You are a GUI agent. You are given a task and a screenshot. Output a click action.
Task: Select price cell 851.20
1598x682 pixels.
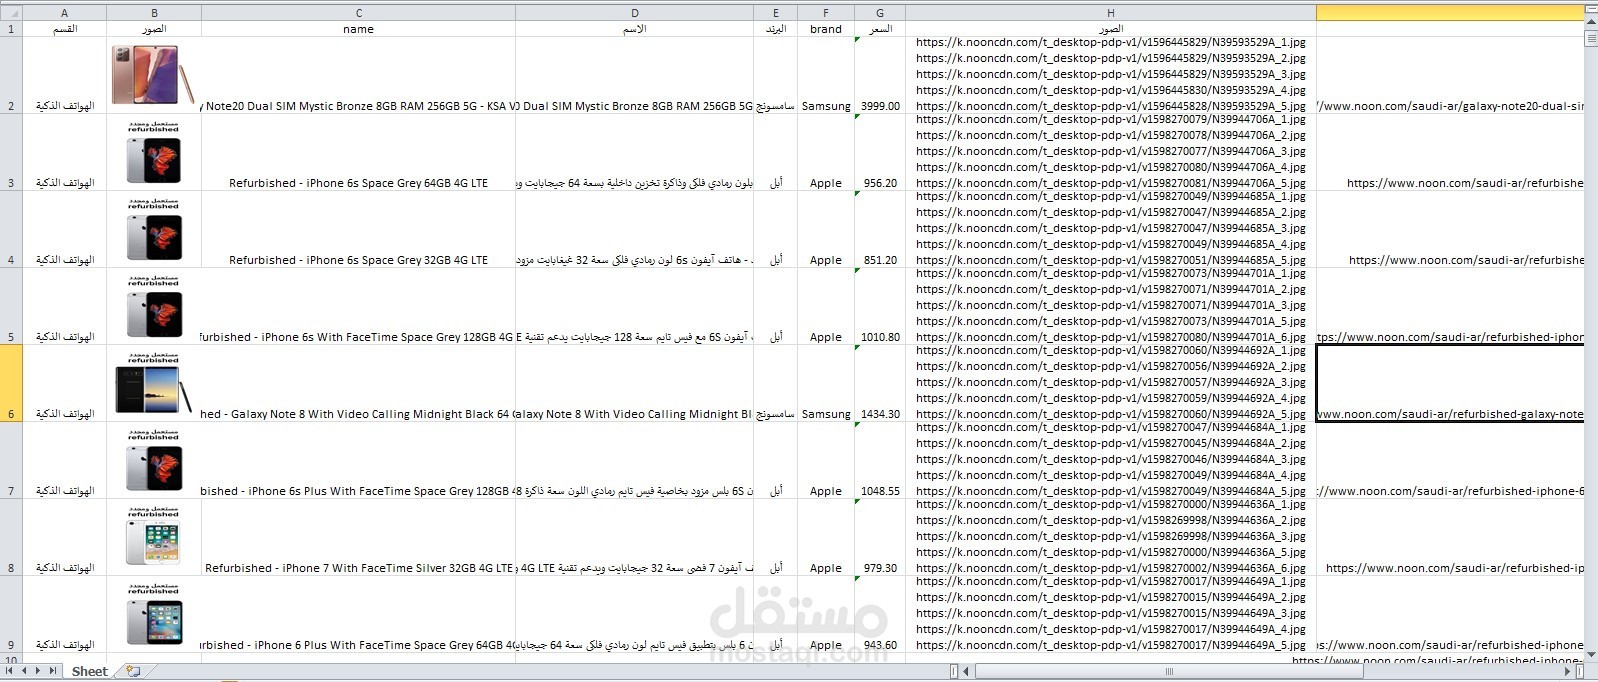[x=880, y=230]
